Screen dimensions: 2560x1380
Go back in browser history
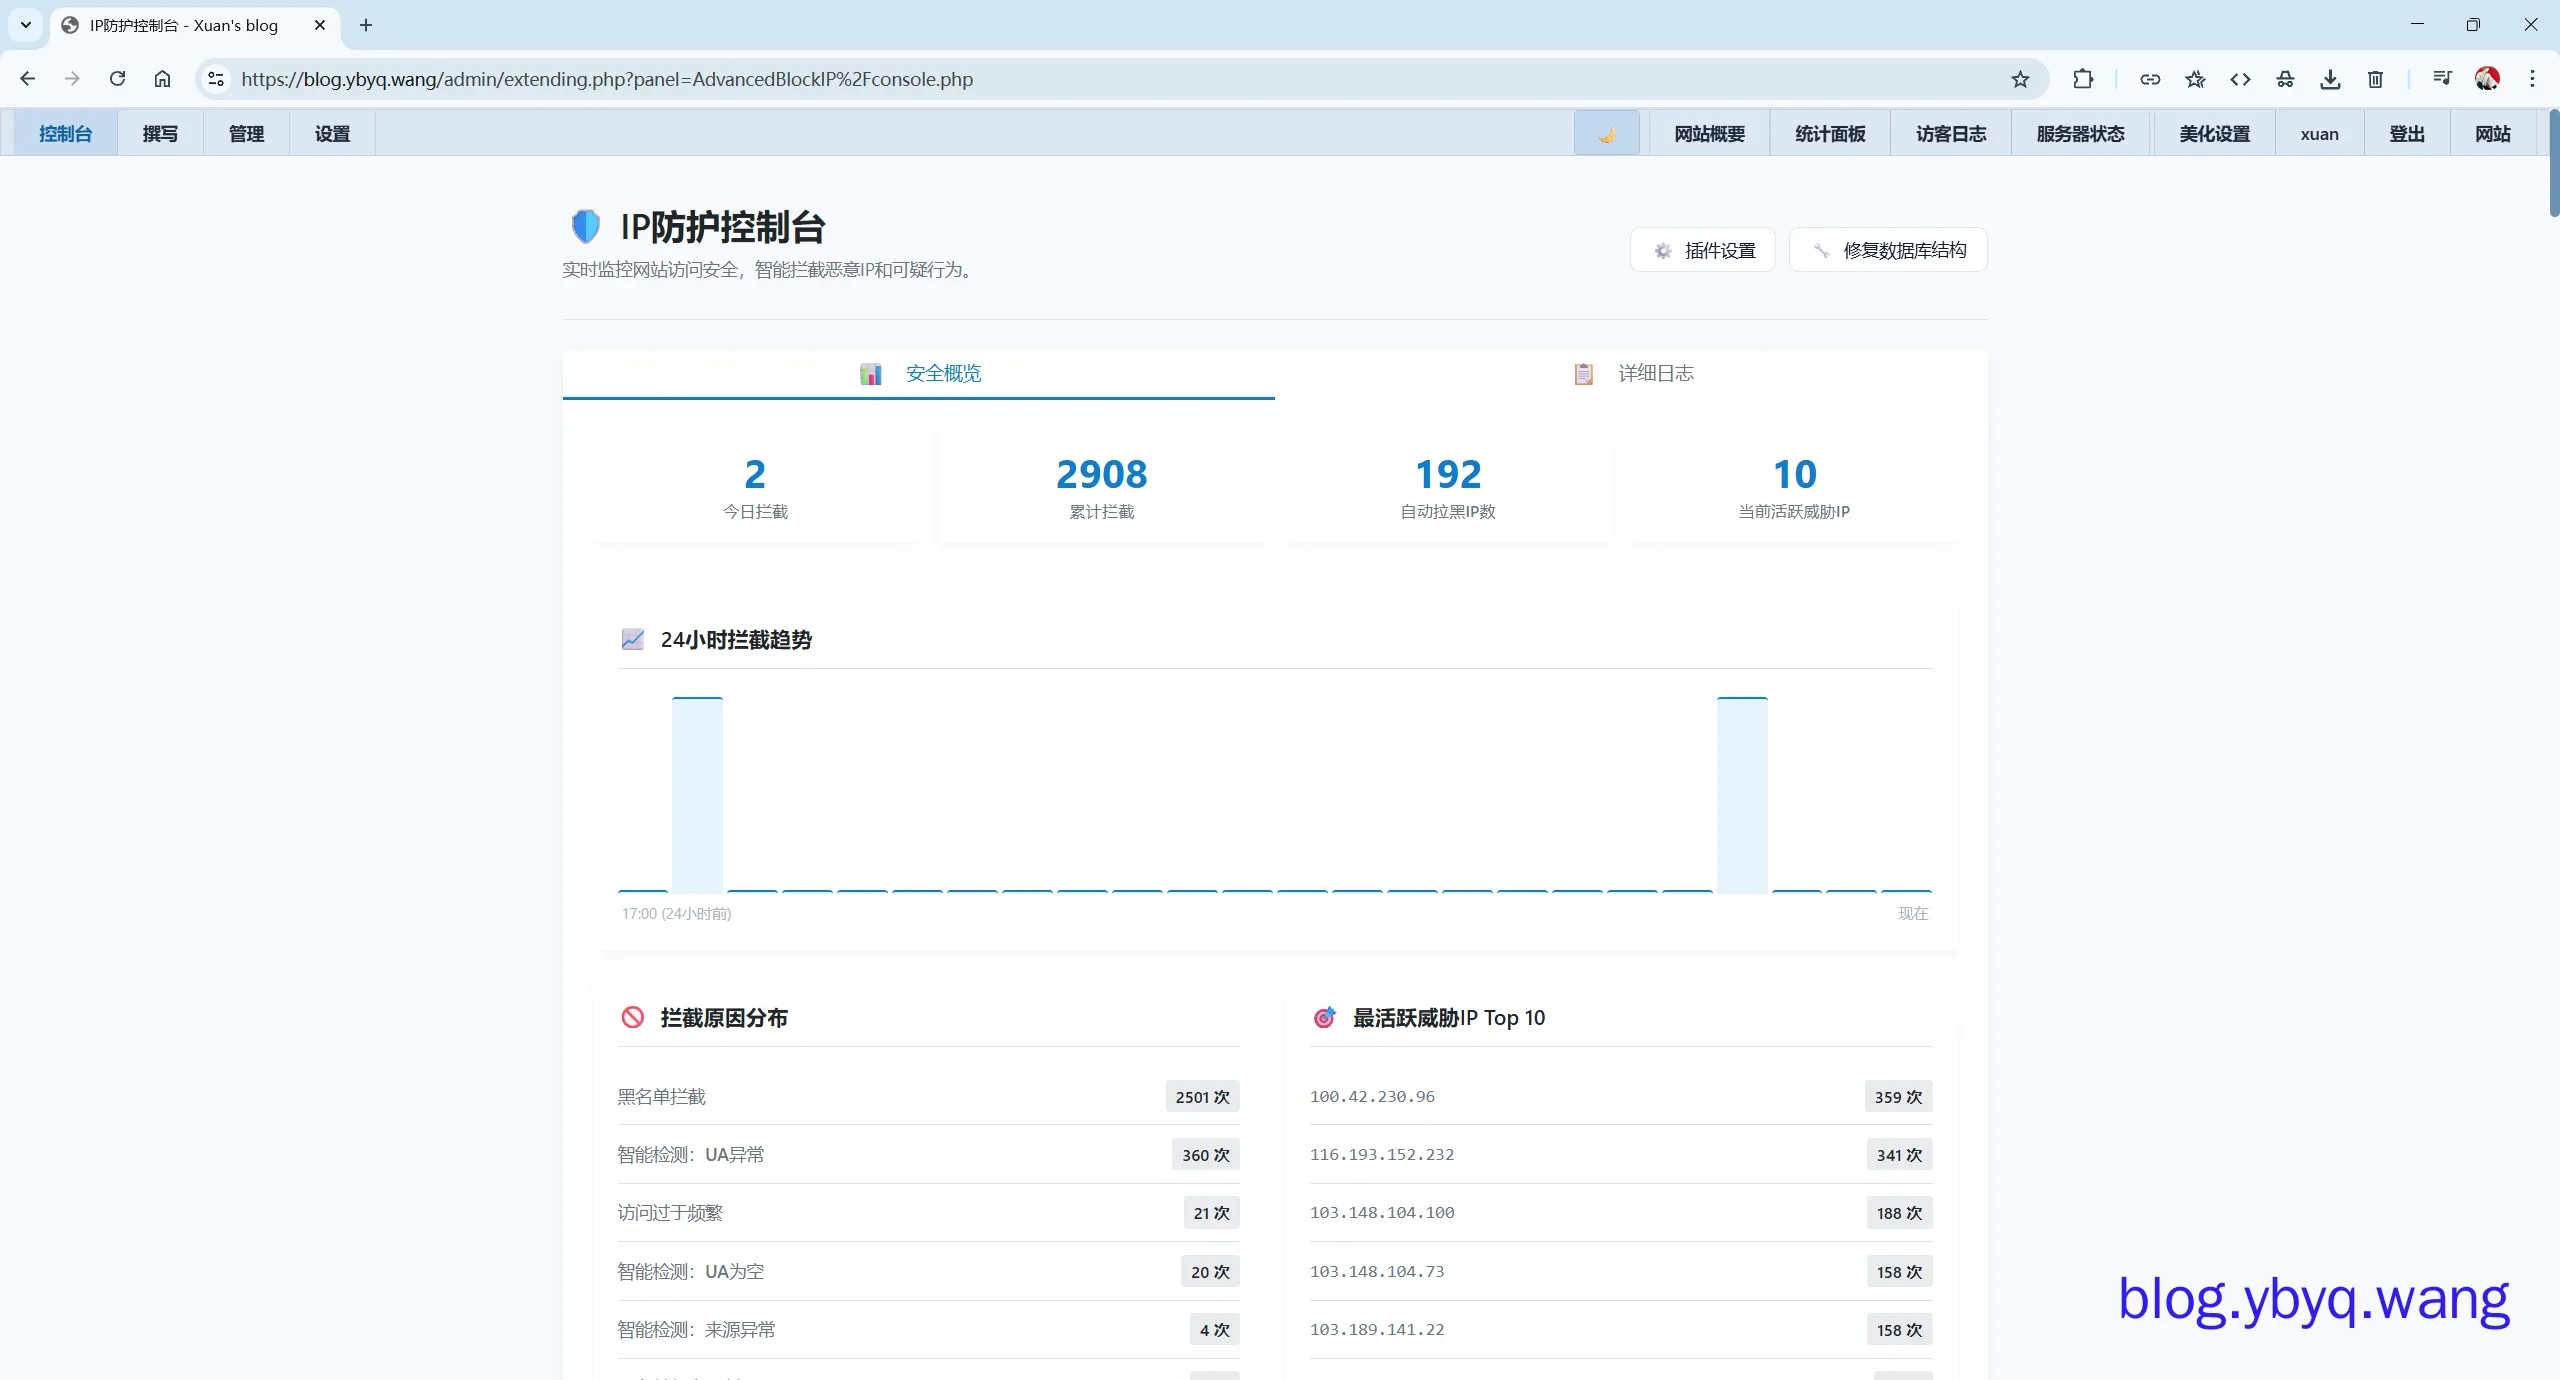pyautogui.click(x=28, y=79)
